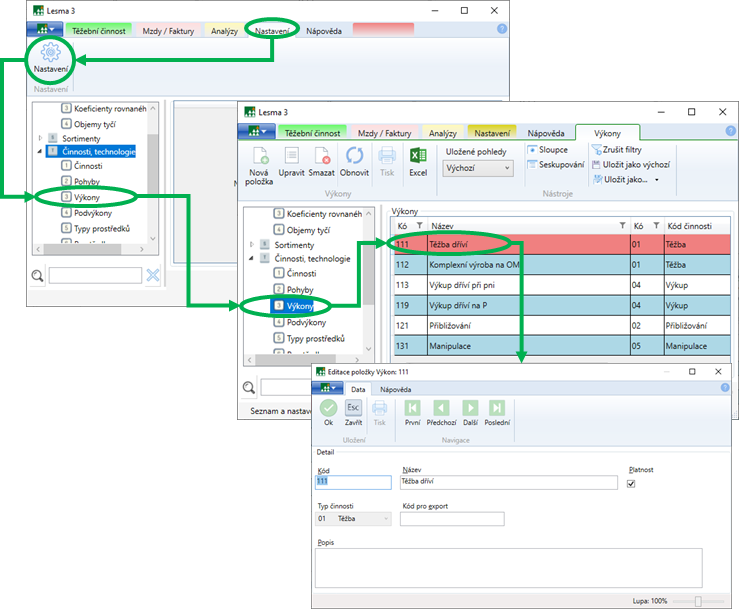Go to Další next record
739x609 pixels.
click(x=470, y=408)
